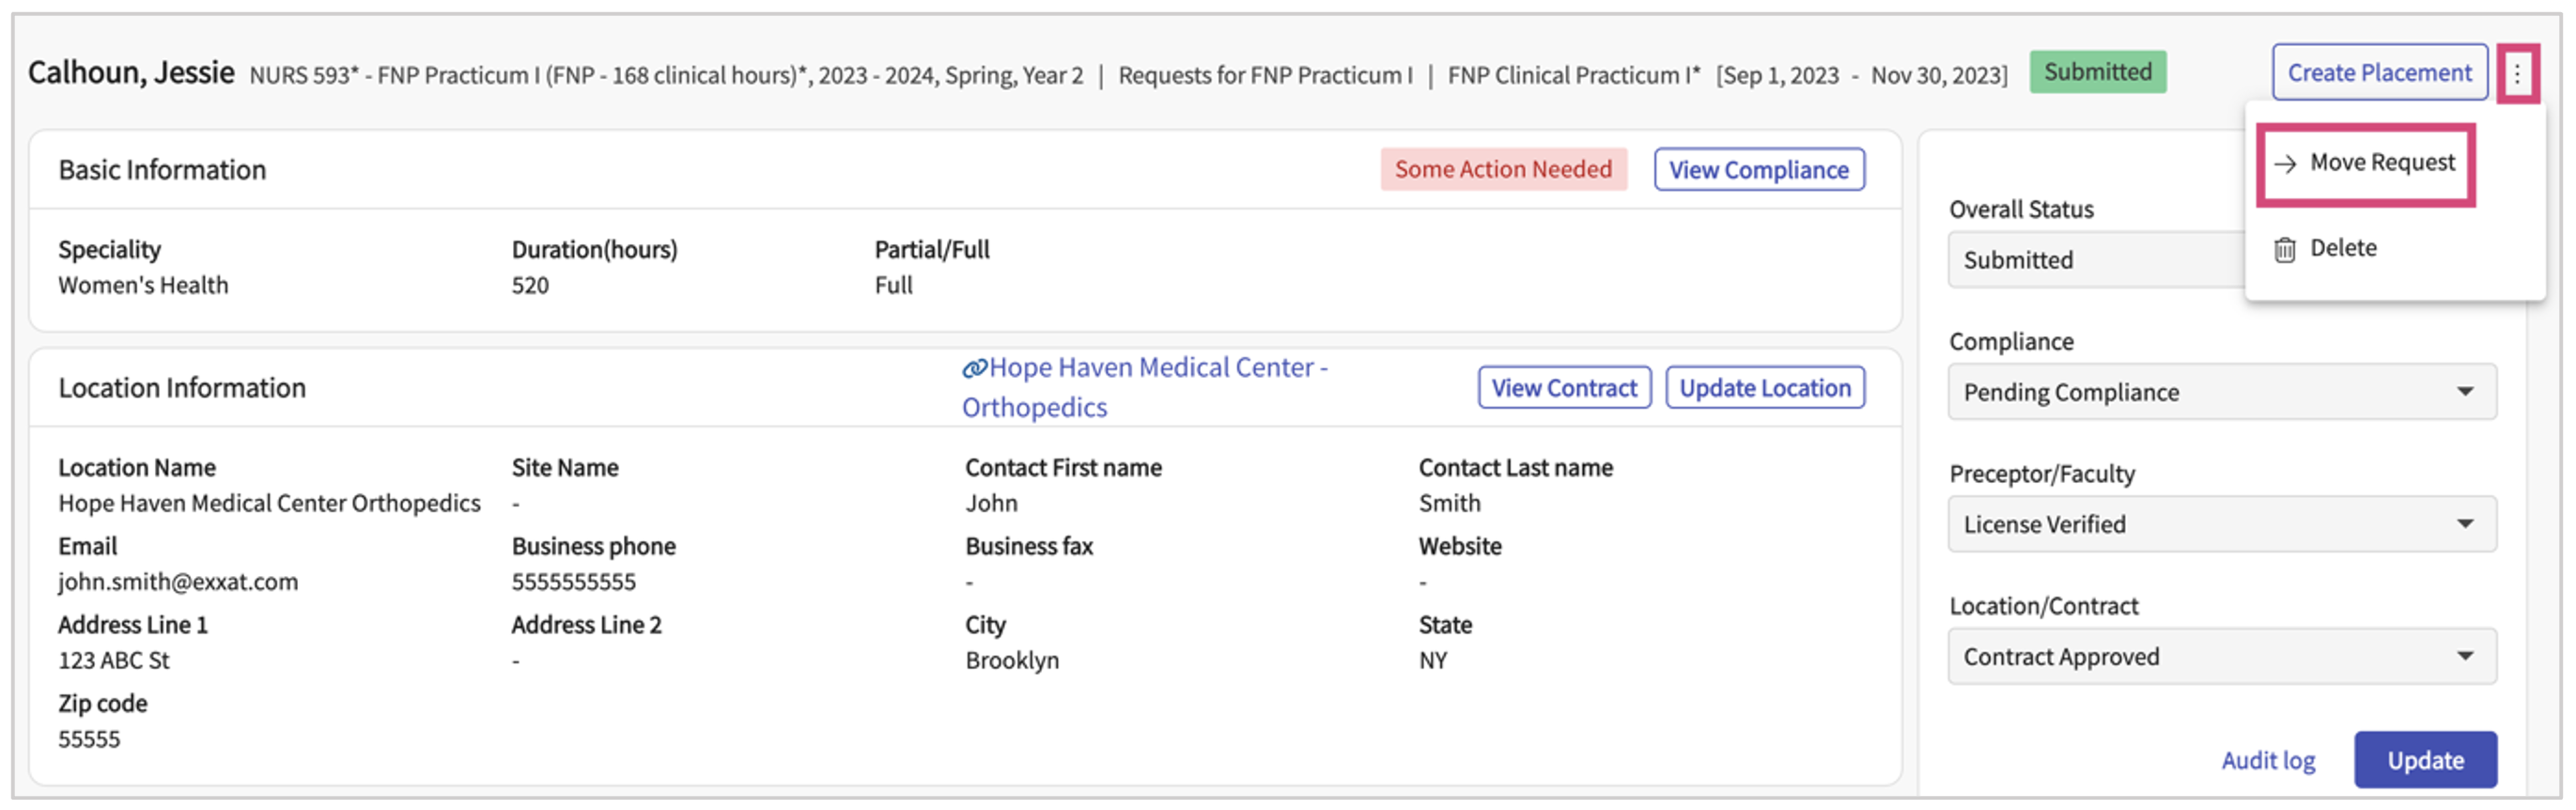Click the trash icon to delete request

2284,249
